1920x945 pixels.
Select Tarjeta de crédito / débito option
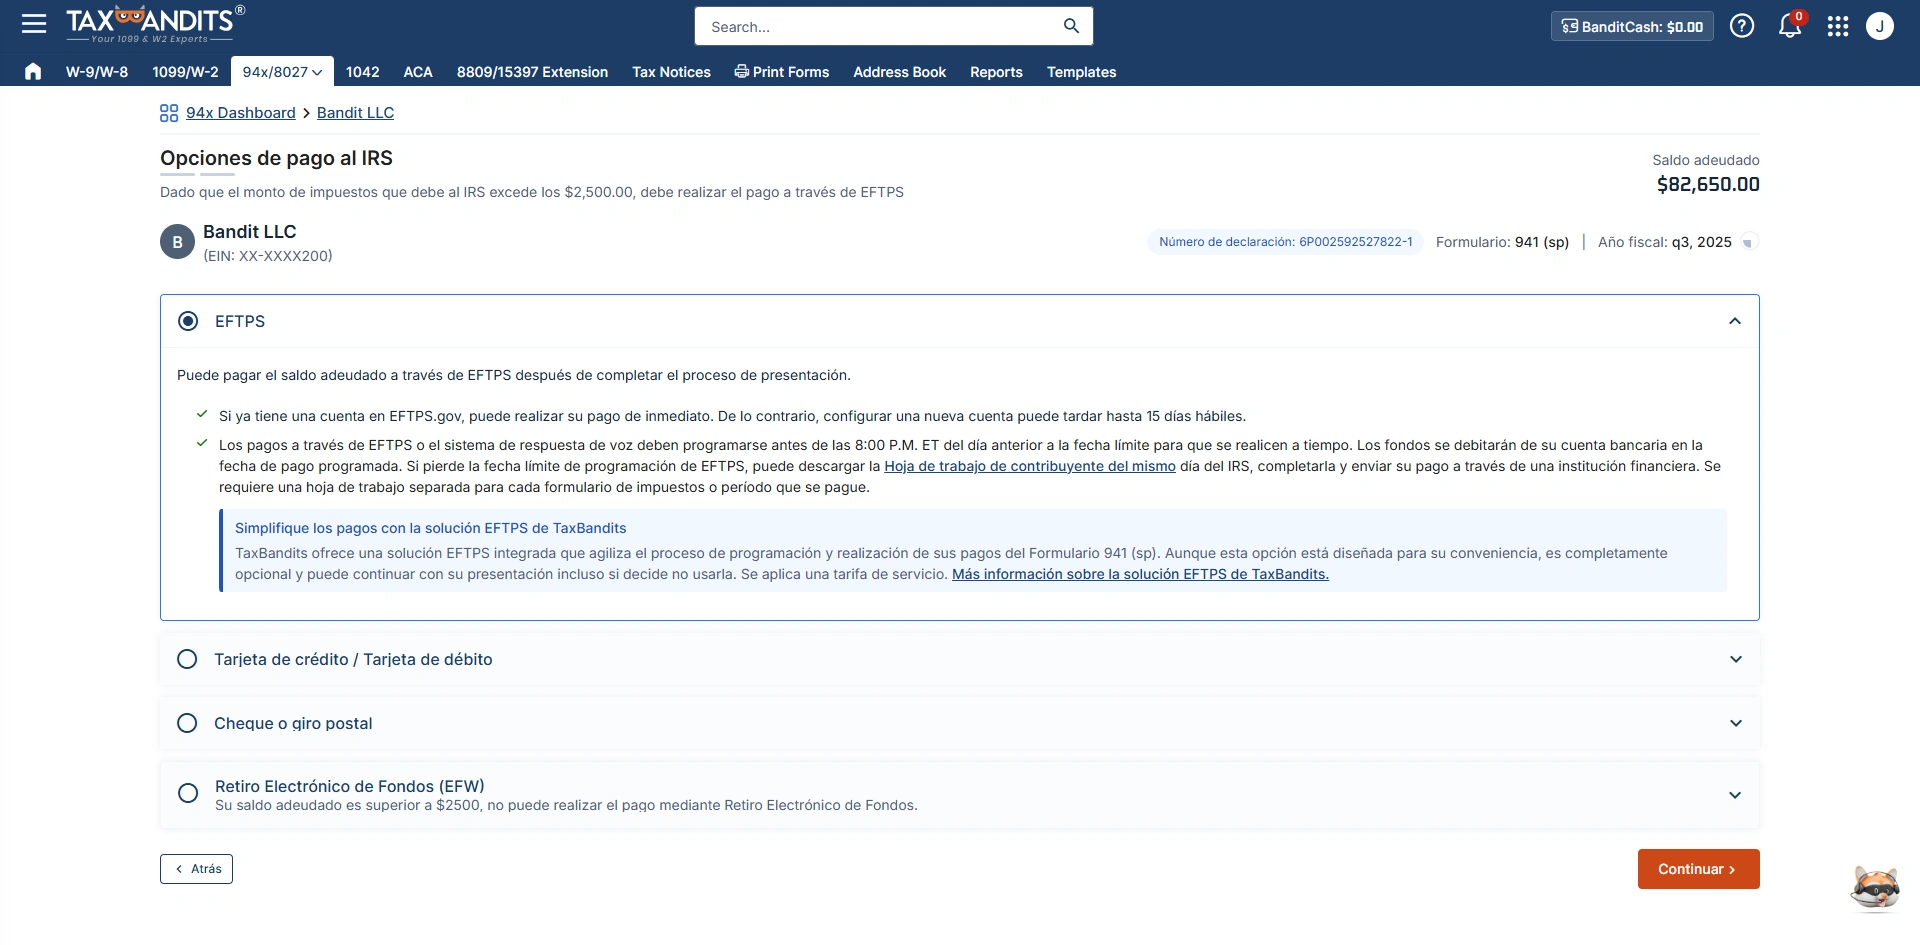point(187,659)
